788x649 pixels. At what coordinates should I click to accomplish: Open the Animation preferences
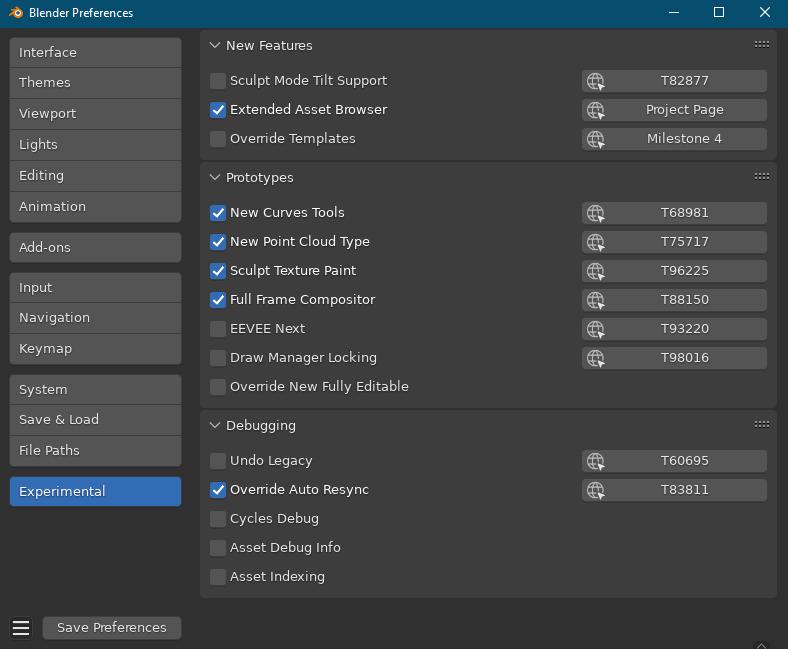pos(95,207)
